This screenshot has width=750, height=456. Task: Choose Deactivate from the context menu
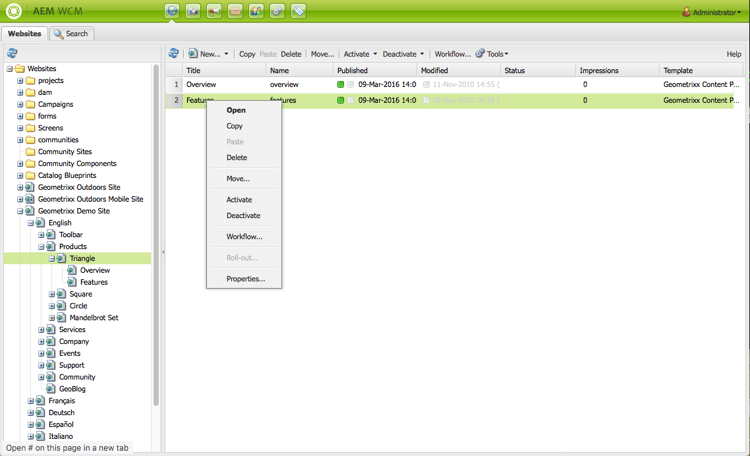[243, 215]
